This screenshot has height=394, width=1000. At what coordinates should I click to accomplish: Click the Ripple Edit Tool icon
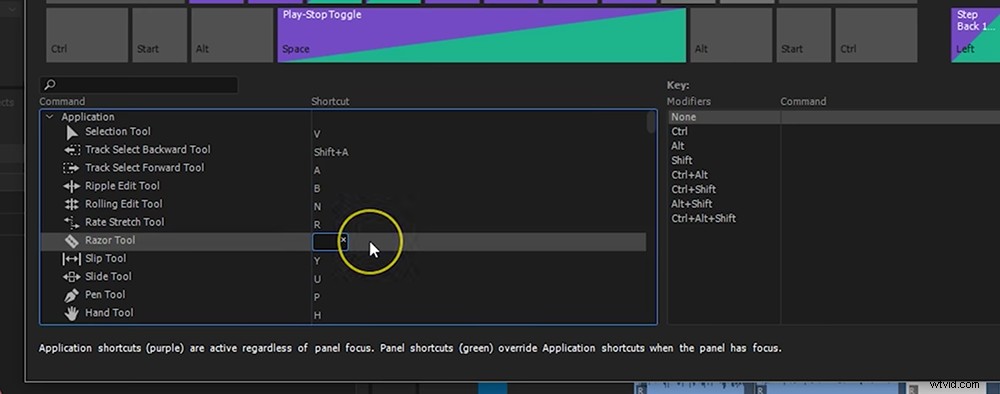click(x=71, y=186)
